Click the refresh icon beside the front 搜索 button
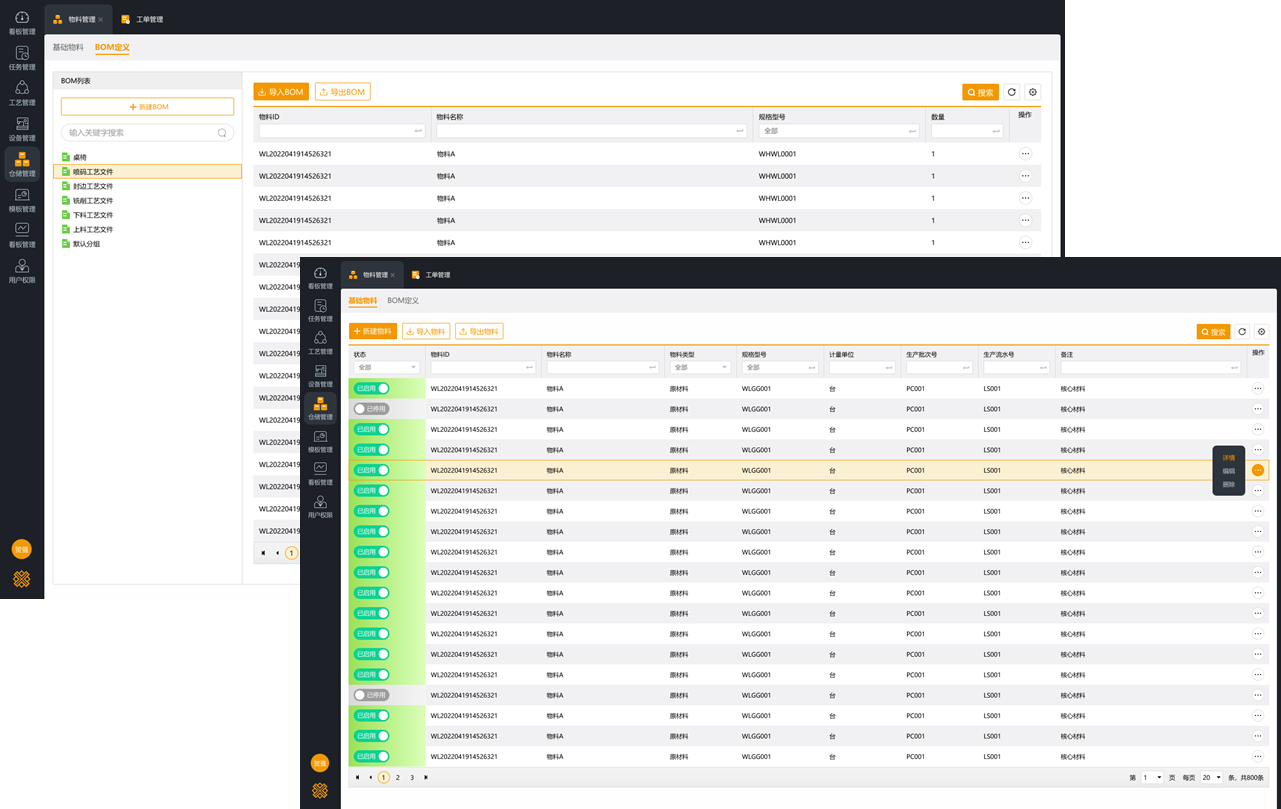This screenshot has width=1281, height=809. pyautogui.click(x=1242, y=332)
